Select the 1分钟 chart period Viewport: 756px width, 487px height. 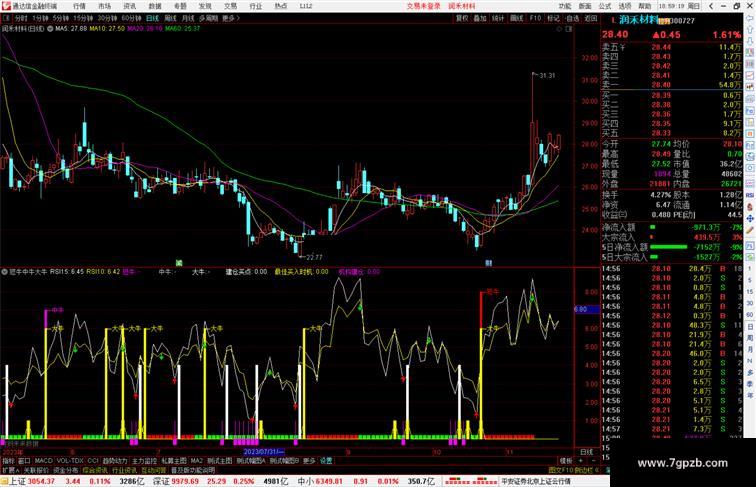tap(40, 18)
